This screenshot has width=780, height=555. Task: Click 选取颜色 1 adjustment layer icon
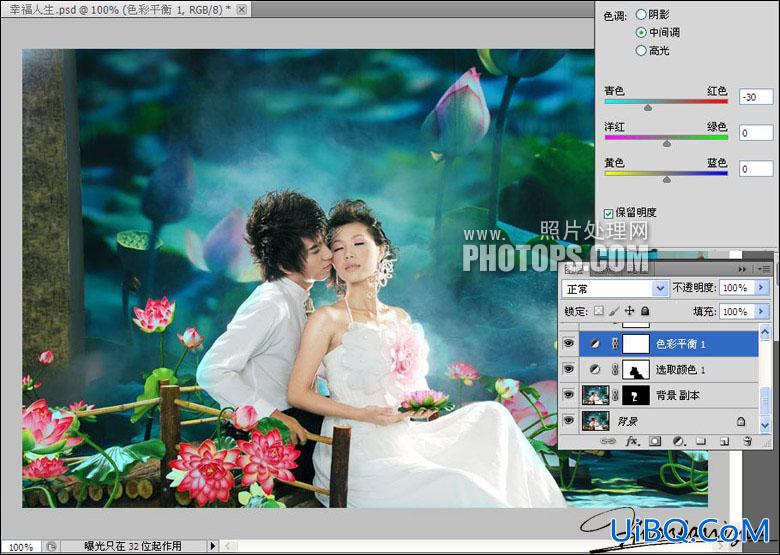point(595,370)
